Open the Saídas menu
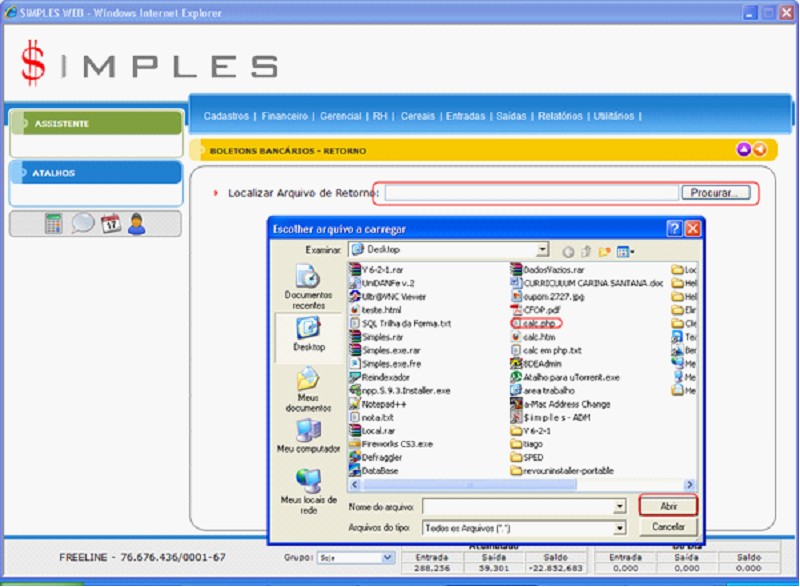Image resolution: width=800 pixels, height=587 pixels. (x=511, y=116)
